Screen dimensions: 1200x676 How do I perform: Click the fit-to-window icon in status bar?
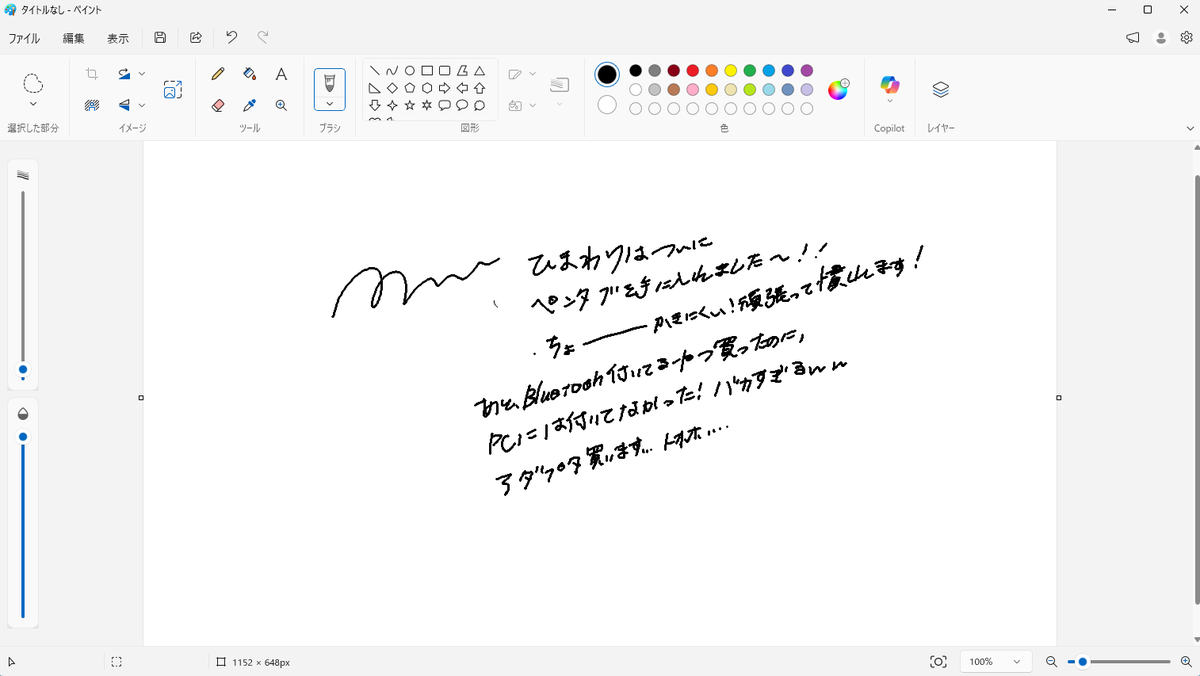pyautogui.click(x=938, y=662)
